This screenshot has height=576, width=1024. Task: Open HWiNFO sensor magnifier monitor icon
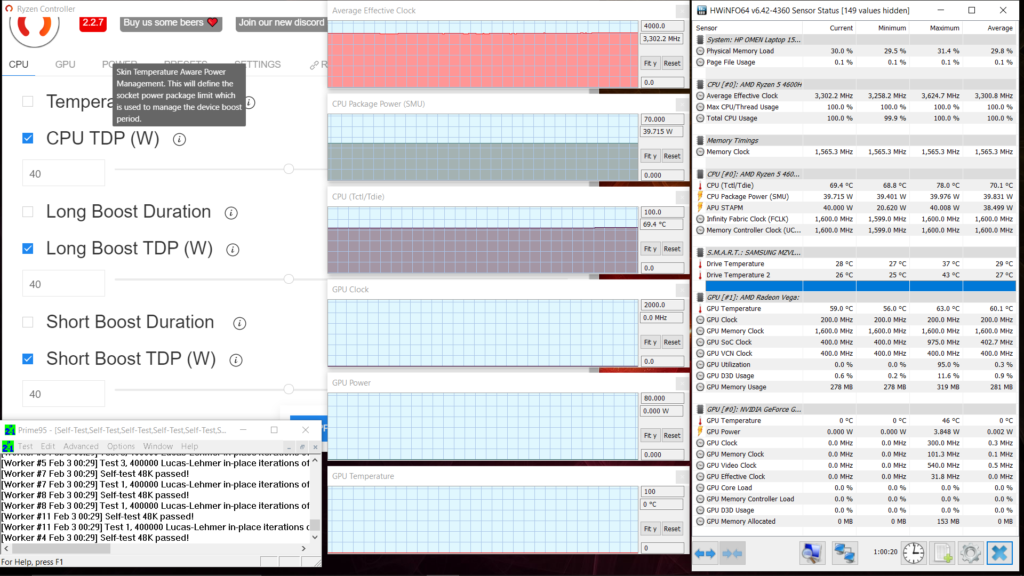click(811, 553)
